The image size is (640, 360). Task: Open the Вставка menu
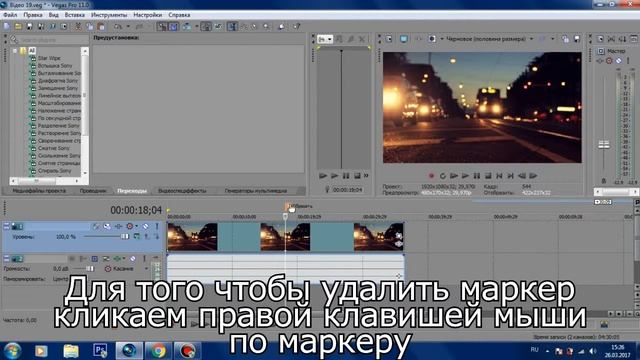coord(75,15)
